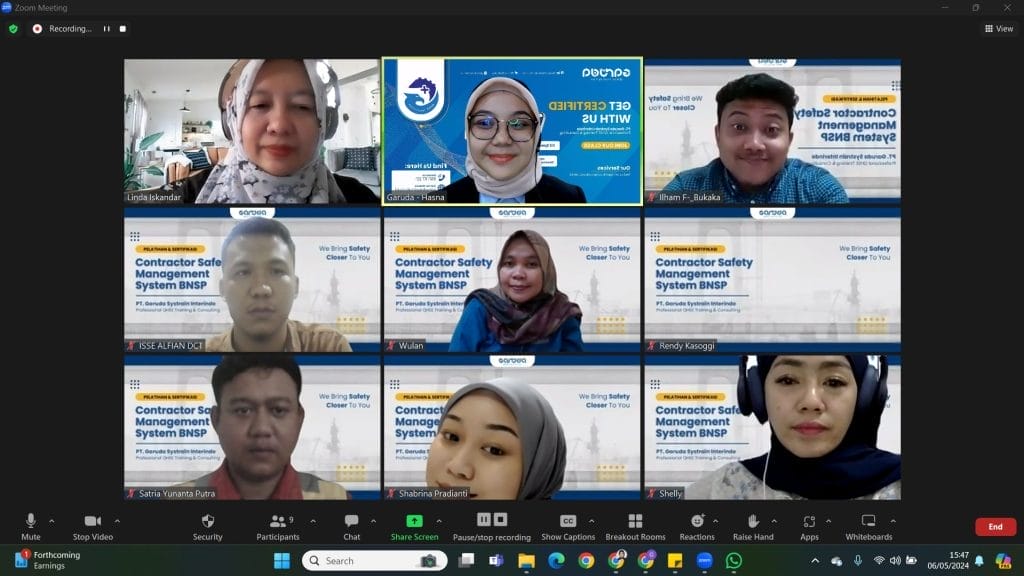Expand audio options arrow beside Mute
Image resolution: width=1024 pixels, height=576 pixels.
(52, 521)
